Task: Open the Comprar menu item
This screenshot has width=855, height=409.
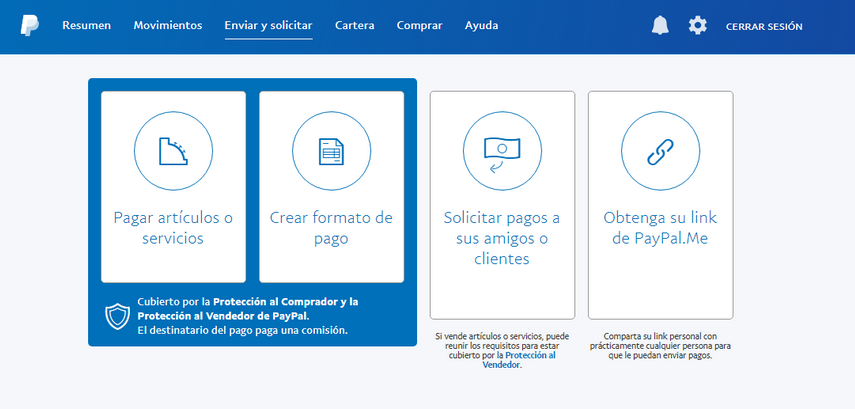Action: click(x=419, y=26)
